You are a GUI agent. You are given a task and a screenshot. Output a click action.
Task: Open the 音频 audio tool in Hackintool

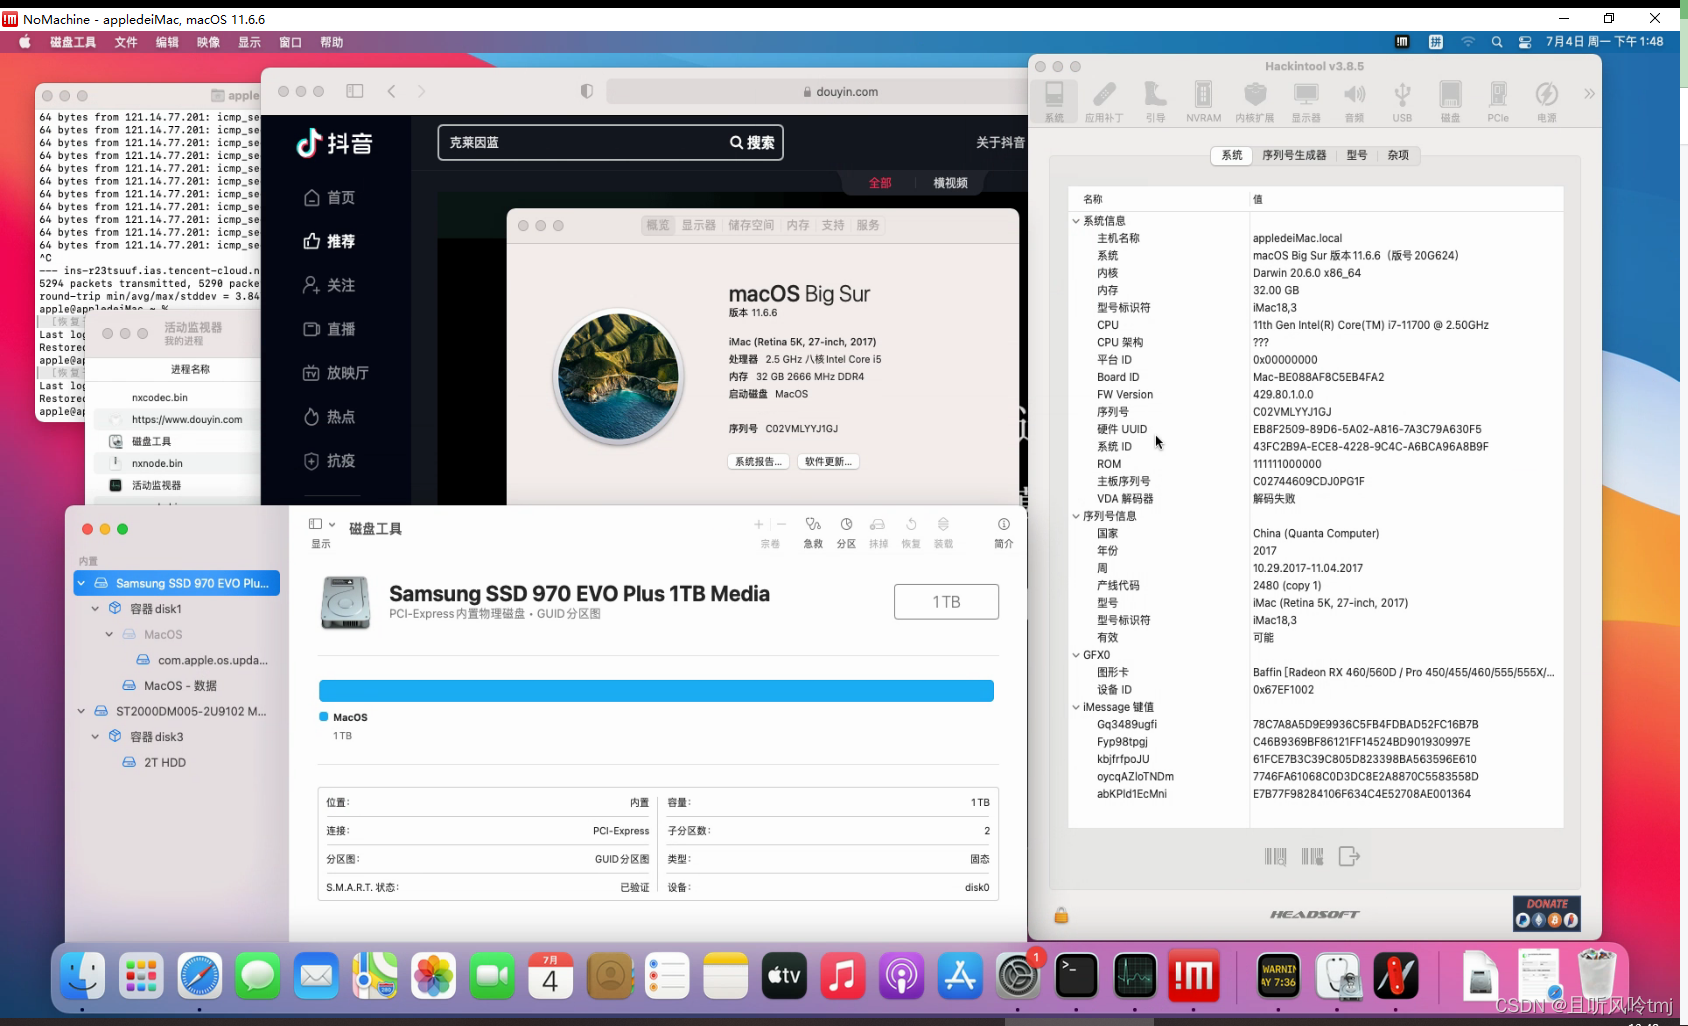pos(1354,102)
